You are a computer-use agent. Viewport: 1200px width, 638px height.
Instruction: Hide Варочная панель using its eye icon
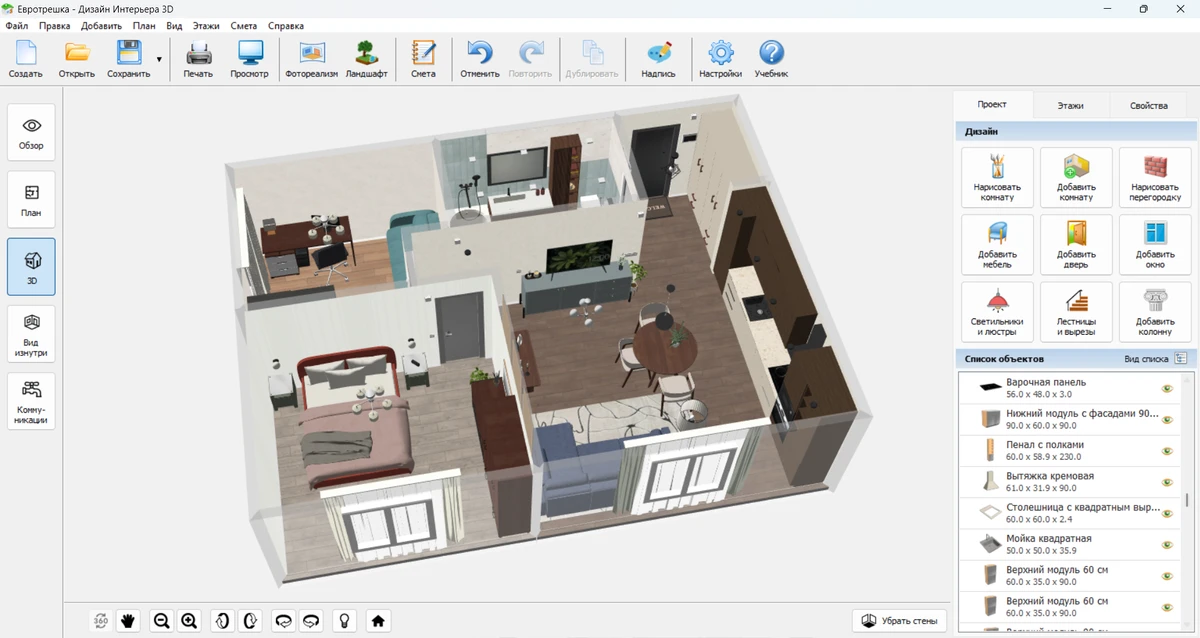point(1166,389)
